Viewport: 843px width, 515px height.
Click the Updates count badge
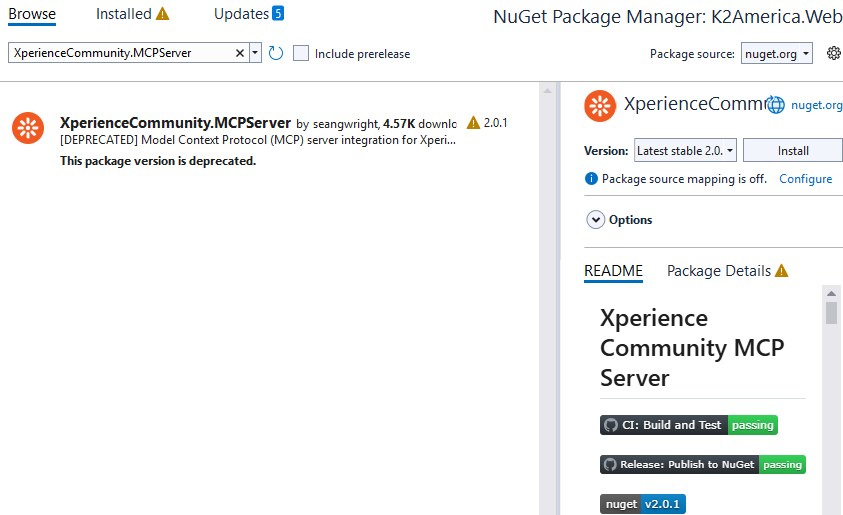click(x=277, y=13)
